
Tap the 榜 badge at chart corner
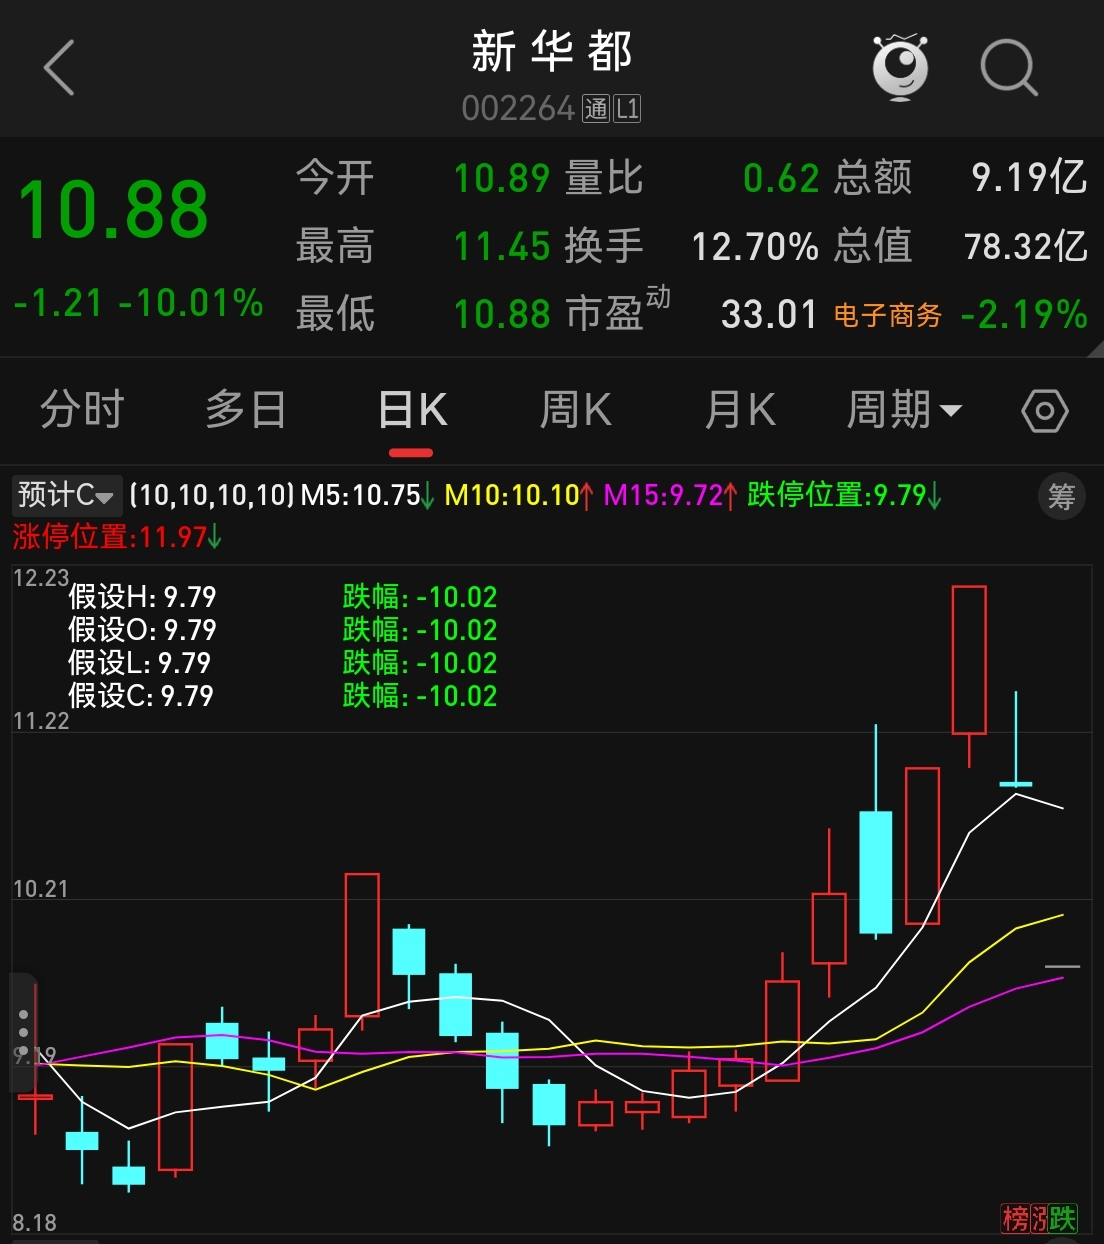[x=1015, y=1218]
